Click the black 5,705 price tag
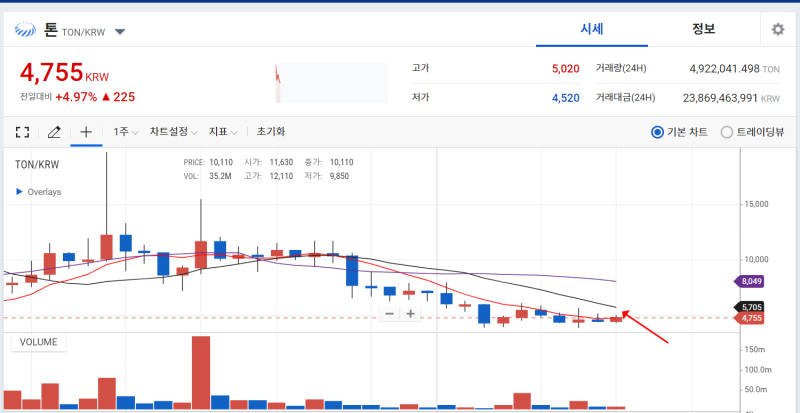 [x=748, y=307]
